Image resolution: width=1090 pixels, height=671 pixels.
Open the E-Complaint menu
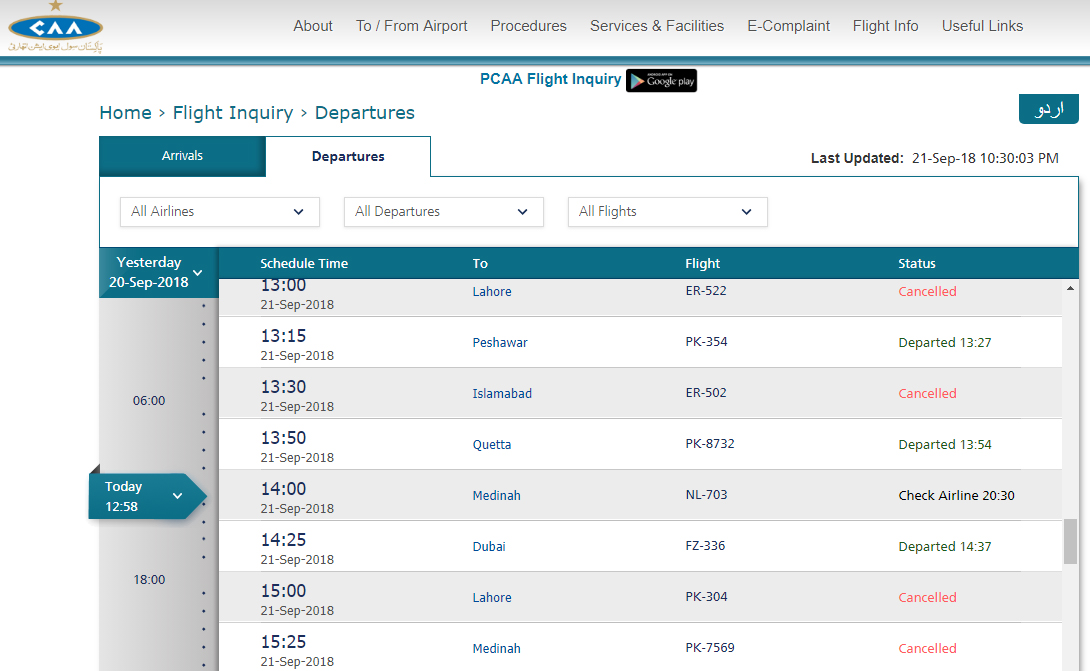pos(788,26)
